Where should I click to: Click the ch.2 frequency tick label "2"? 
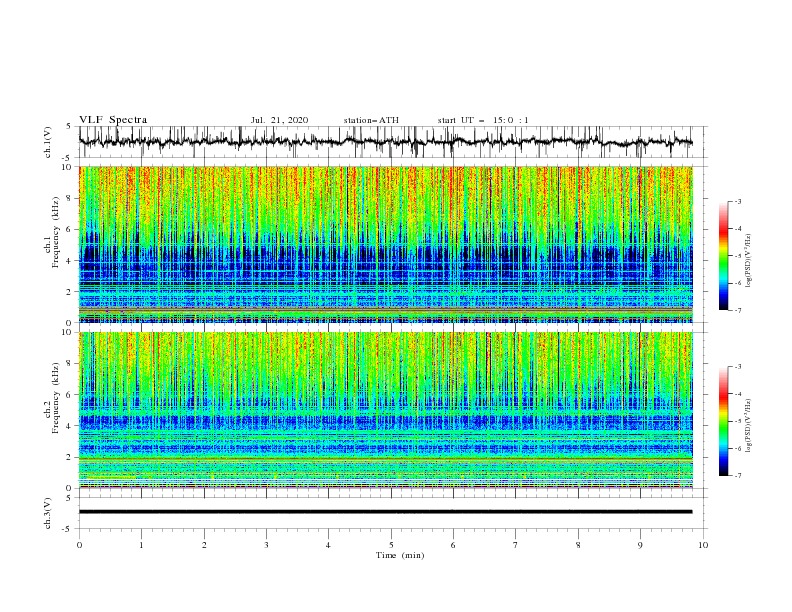click(70, 457)
